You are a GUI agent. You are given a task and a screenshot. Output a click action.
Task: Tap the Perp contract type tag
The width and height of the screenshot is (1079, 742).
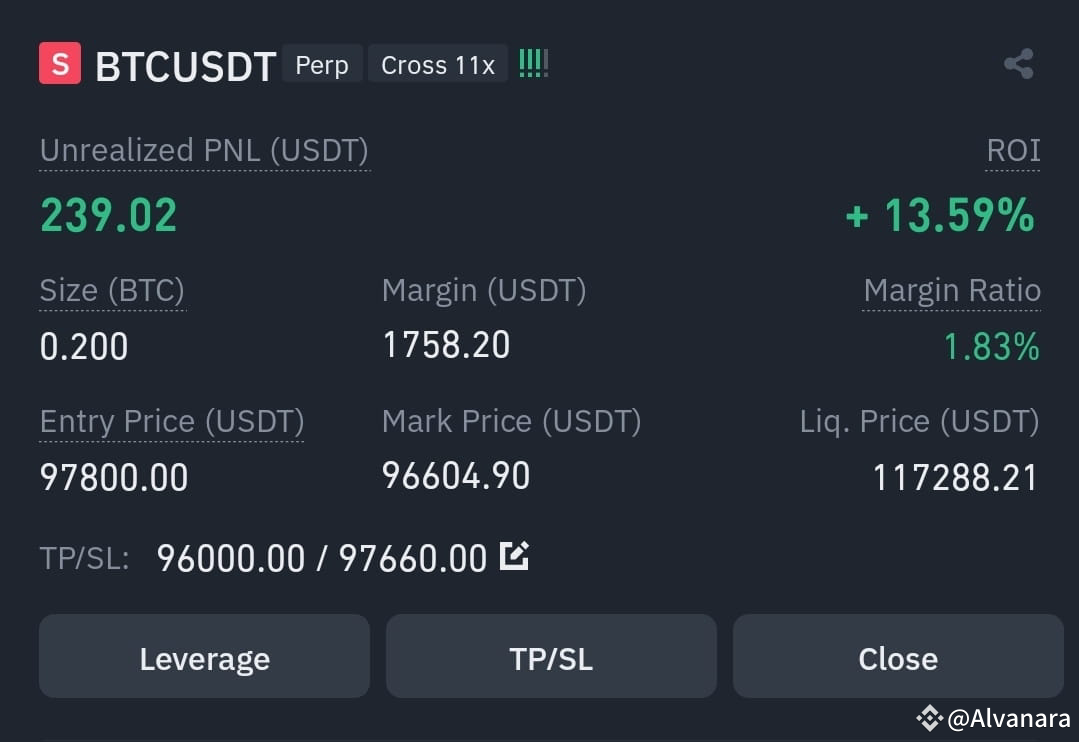(x=322, y=64)
